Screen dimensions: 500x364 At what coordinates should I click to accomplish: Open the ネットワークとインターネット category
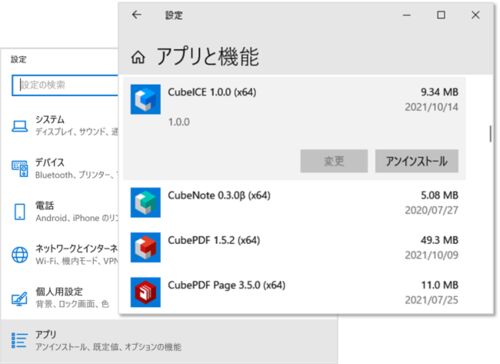pos(60,255)
